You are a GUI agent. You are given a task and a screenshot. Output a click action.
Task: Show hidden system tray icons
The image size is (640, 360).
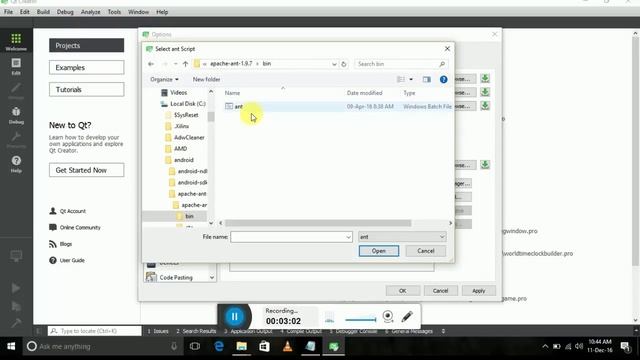pyautogui.click(x=545, y=346)
